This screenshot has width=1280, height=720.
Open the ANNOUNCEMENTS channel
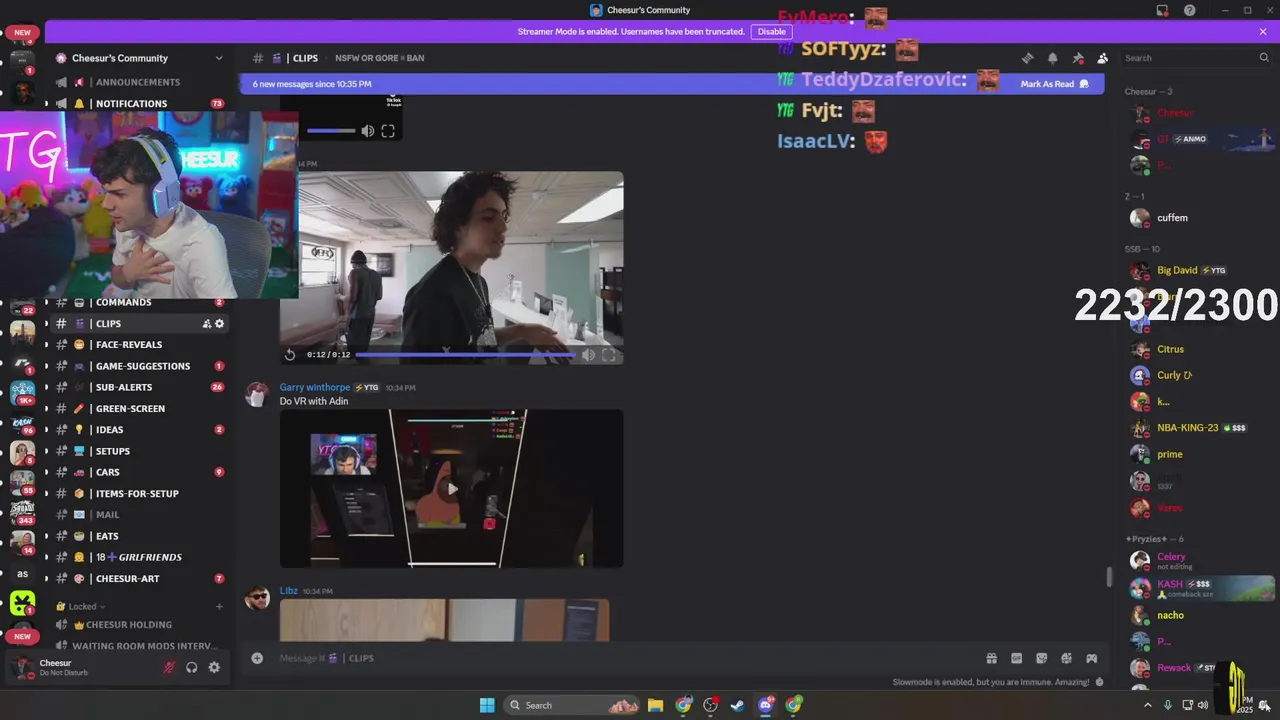pos(139,82)
